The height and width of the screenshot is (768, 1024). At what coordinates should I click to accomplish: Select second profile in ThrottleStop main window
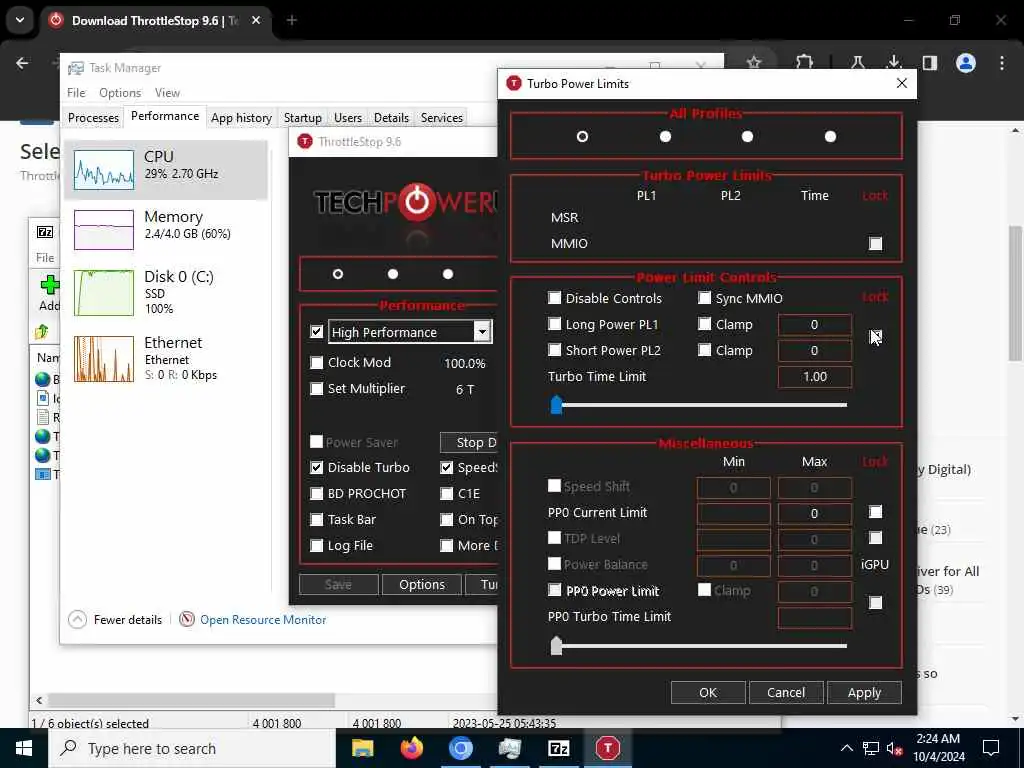392,274
